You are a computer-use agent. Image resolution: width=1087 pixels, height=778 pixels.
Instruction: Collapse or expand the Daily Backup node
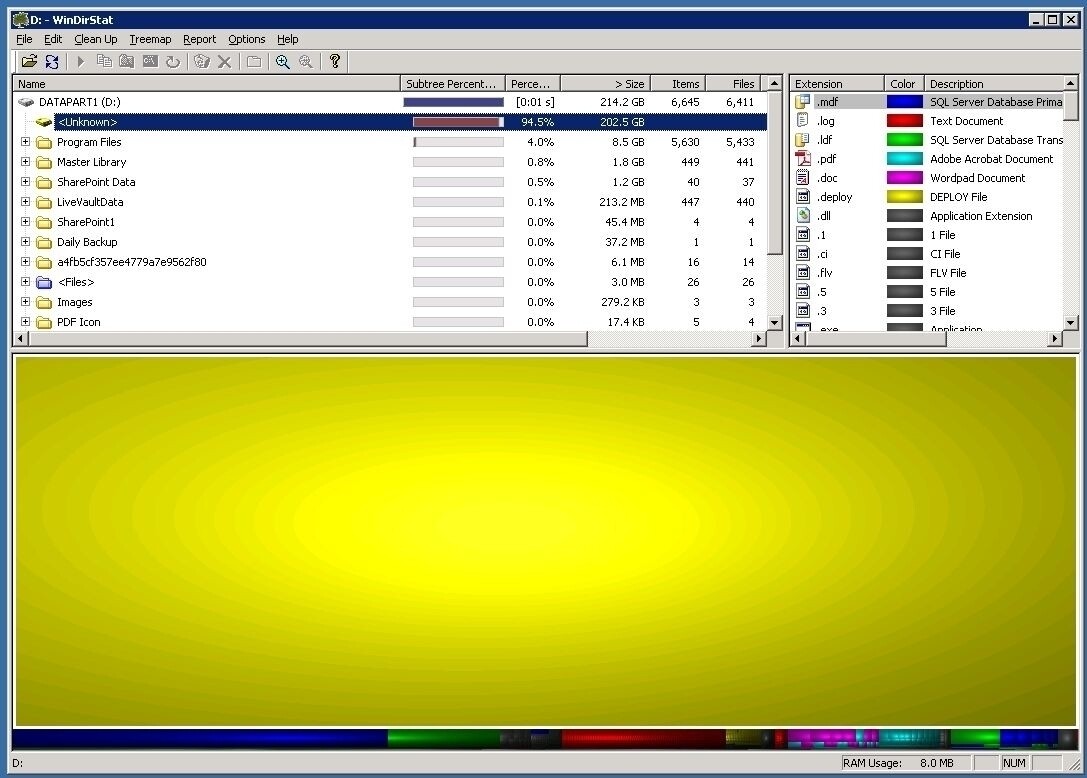24,242
